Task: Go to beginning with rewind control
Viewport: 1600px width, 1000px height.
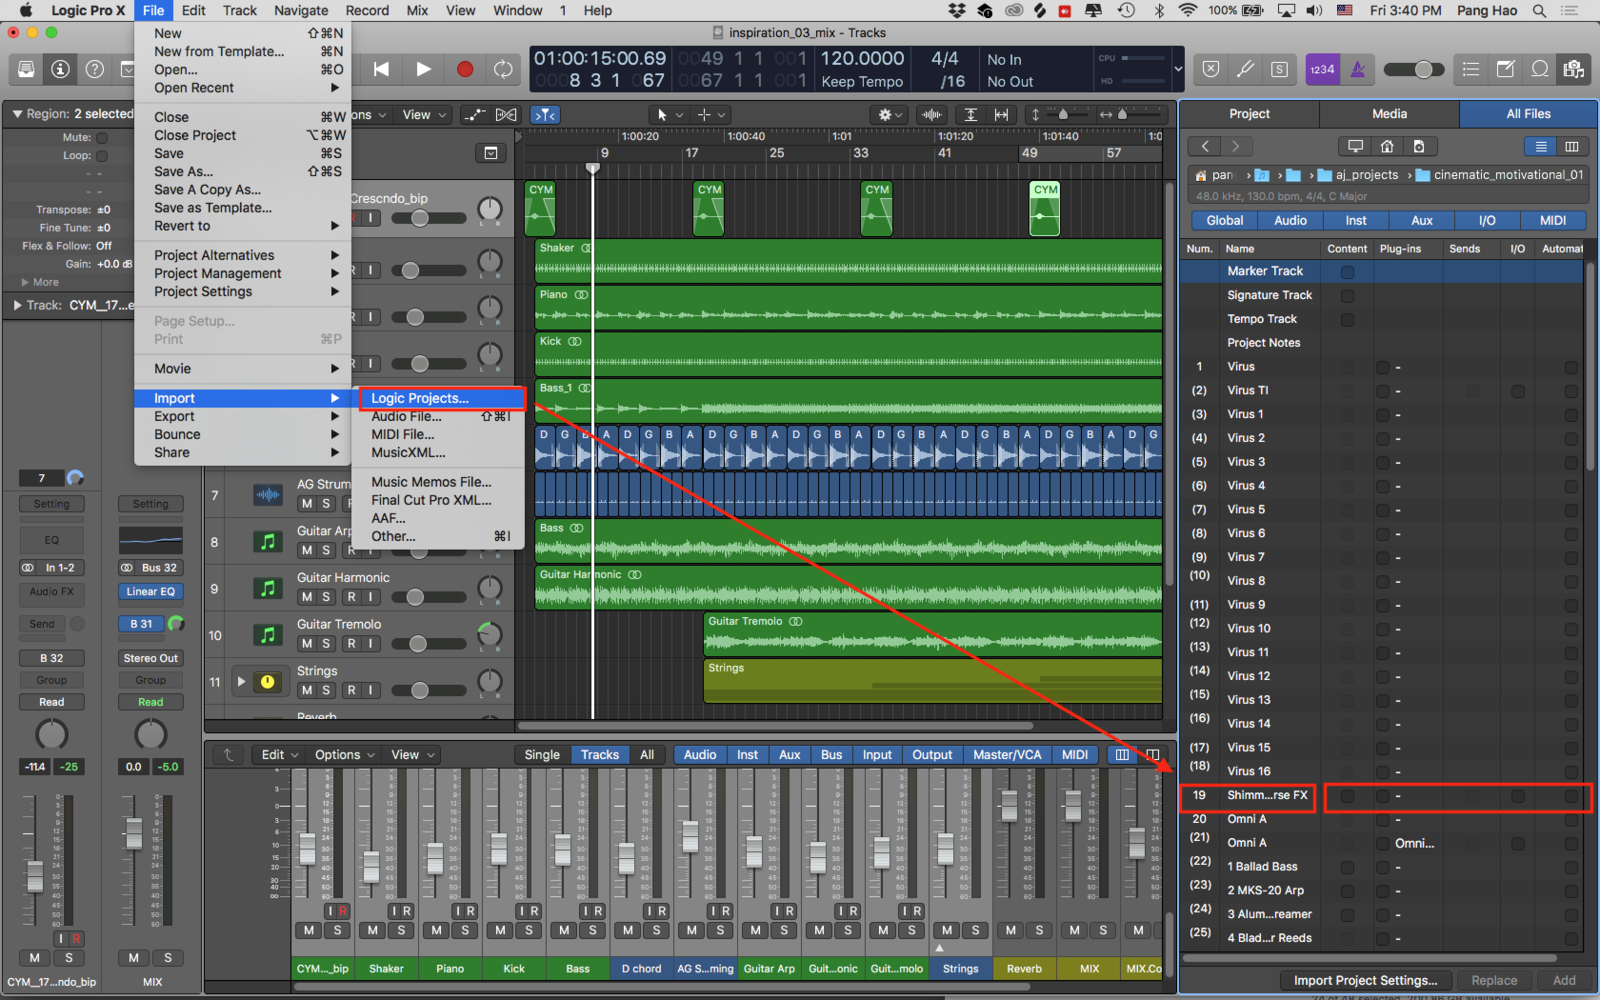Action: click(x=381, y=69)
